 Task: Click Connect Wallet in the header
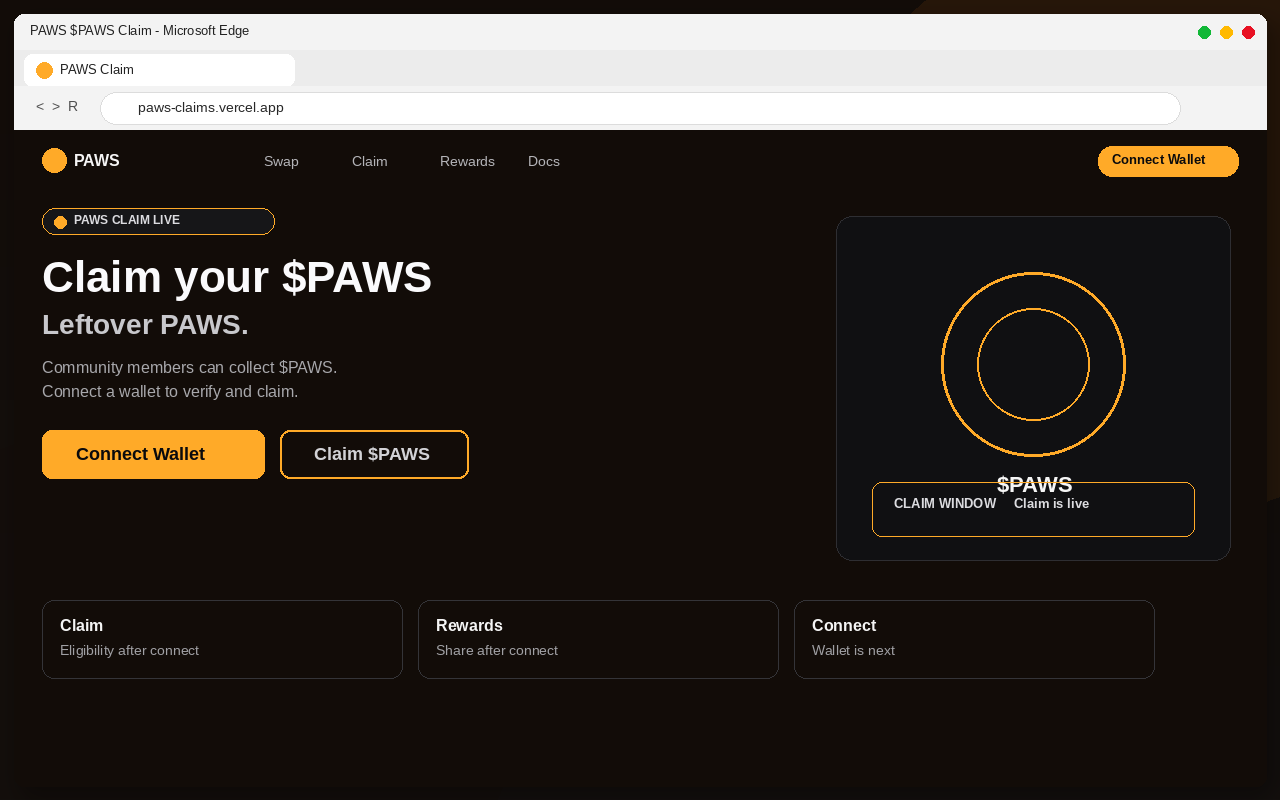[1168, 161]
